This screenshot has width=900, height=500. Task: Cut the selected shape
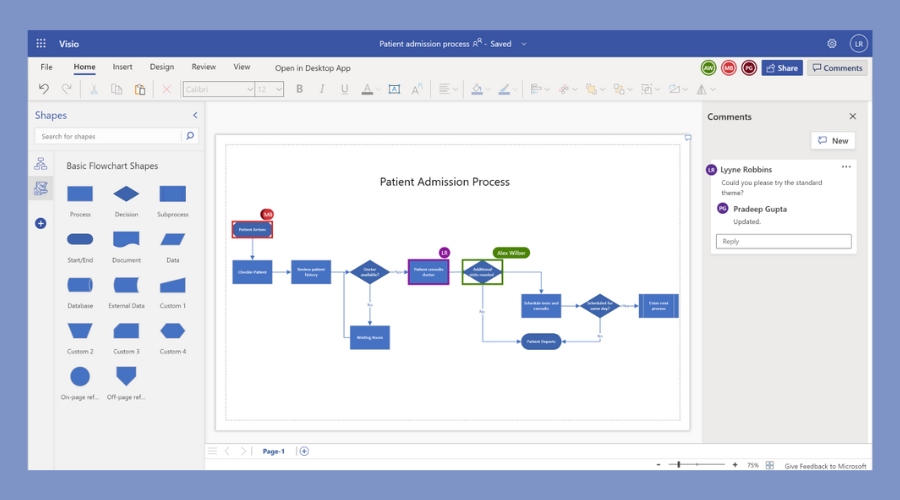click(94, 90)
